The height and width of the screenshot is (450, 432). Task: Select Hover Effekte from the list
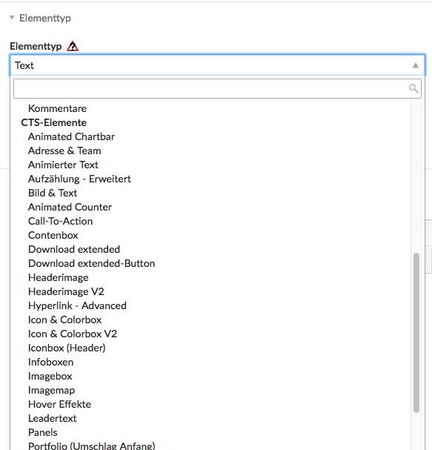pyautogui.click(x=60, y=404)
